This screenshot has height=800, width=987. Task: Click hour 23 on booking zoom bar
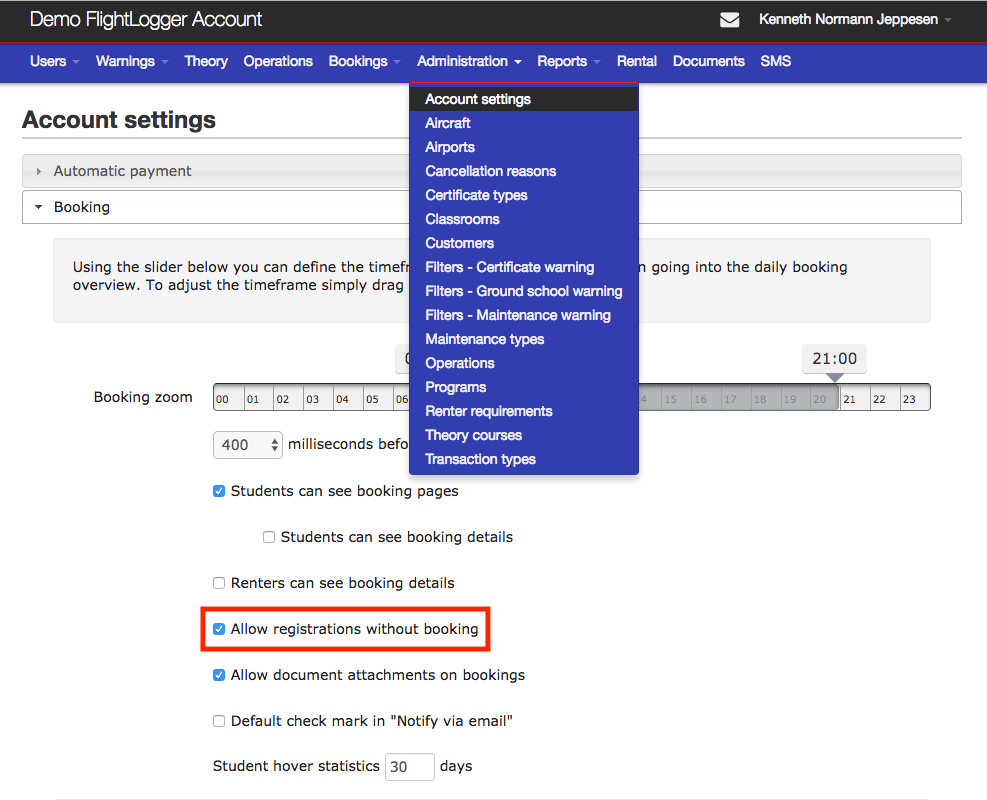pos(915,398)
